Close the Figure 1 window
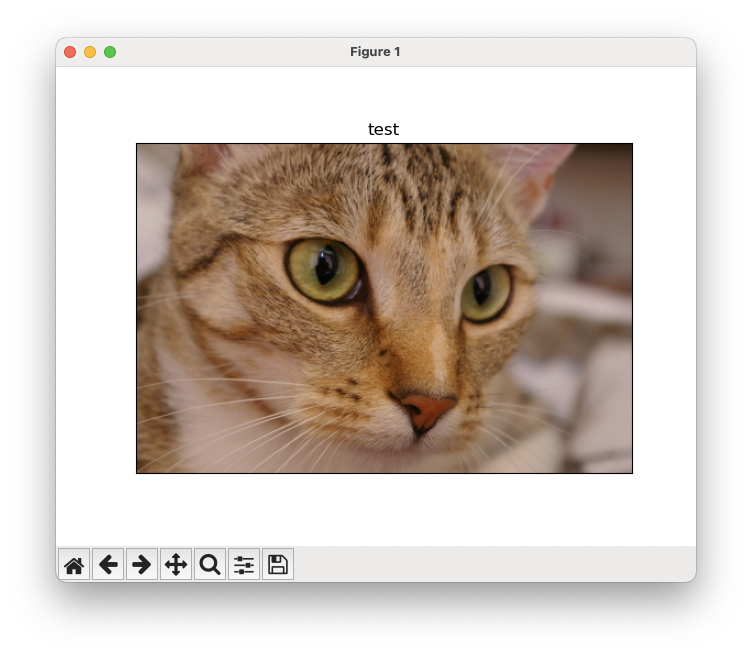The width and height of the screenshot is (752, 656). coord(70,52)
